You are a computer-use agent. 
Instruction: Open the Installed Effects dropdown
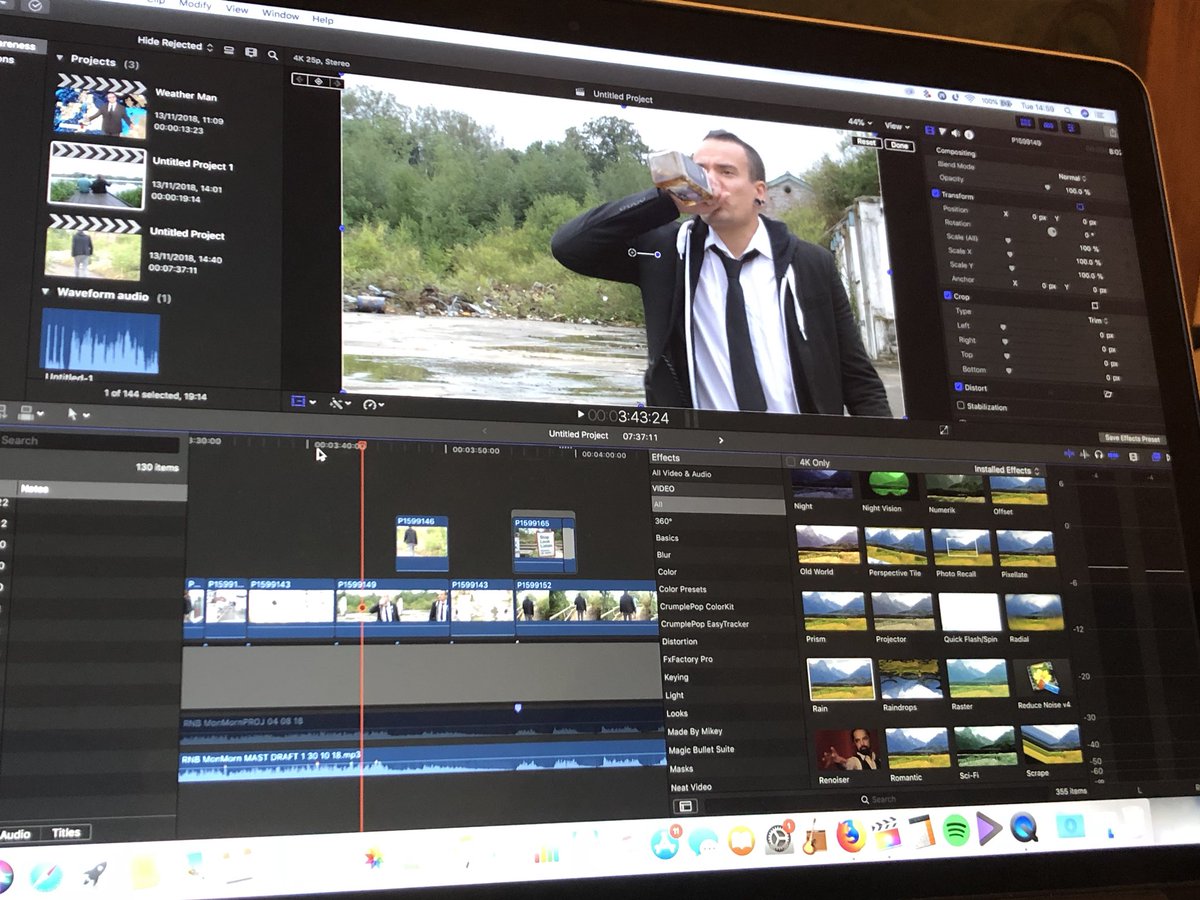click(x=1007, y=470)
